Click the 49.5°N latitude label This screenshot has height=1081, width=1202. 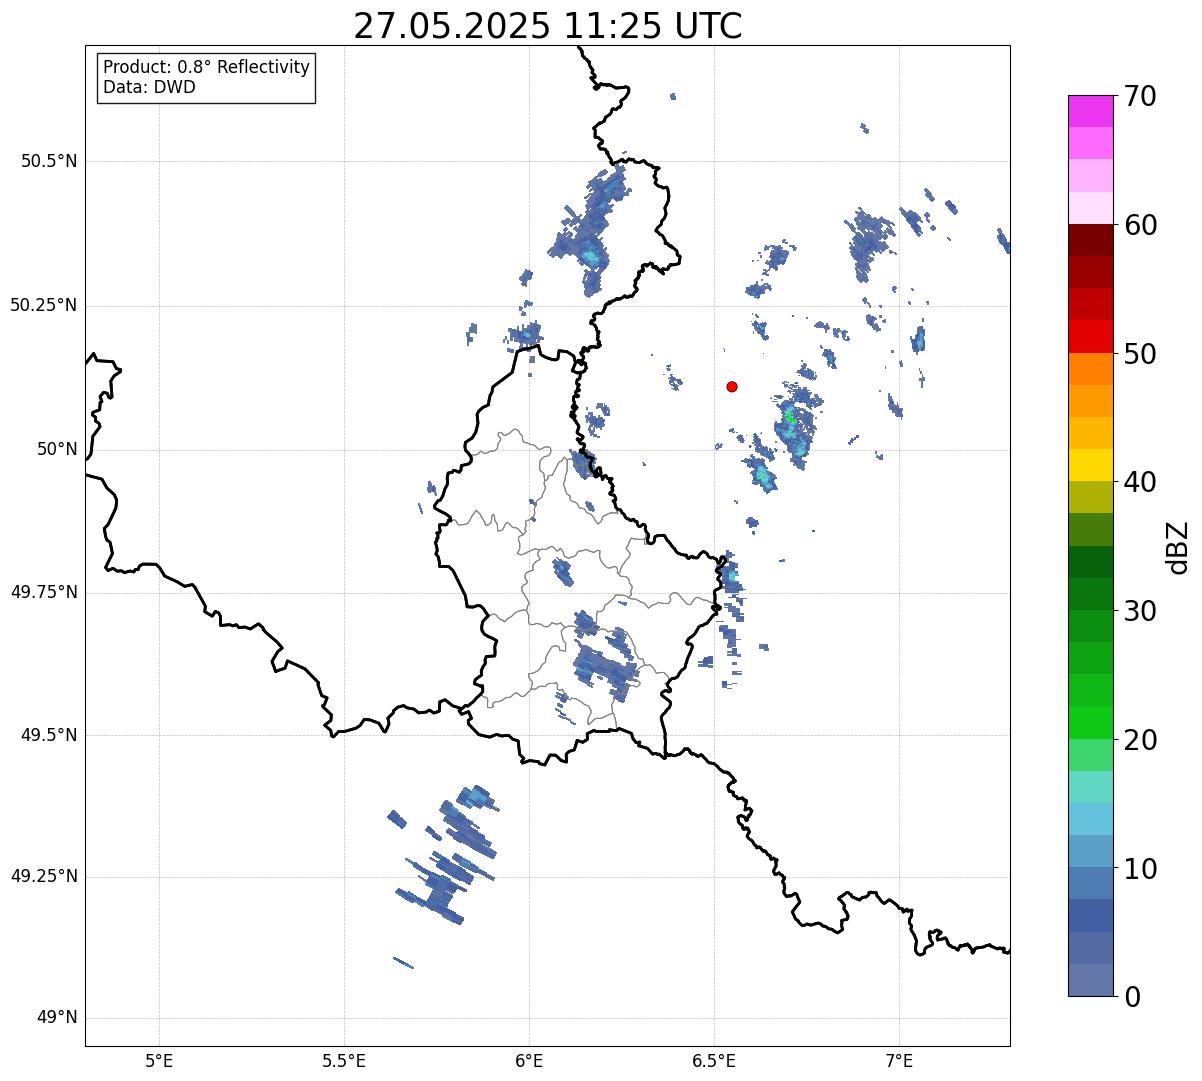[x=49, y=735]
